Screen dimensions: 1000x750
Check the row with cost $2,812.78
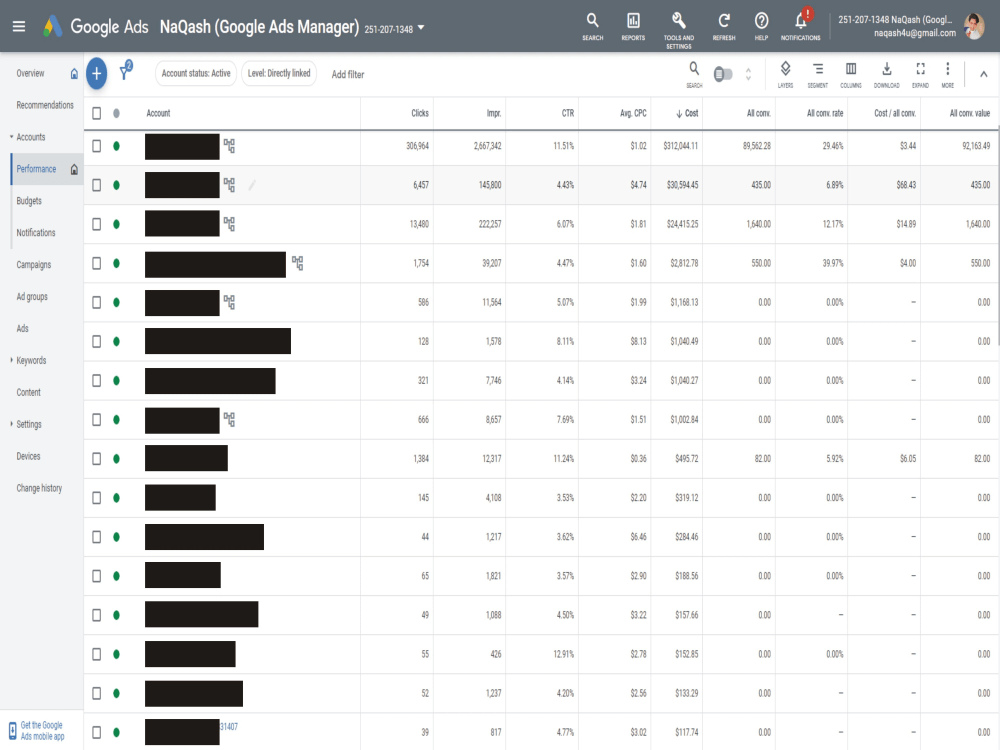96,263
